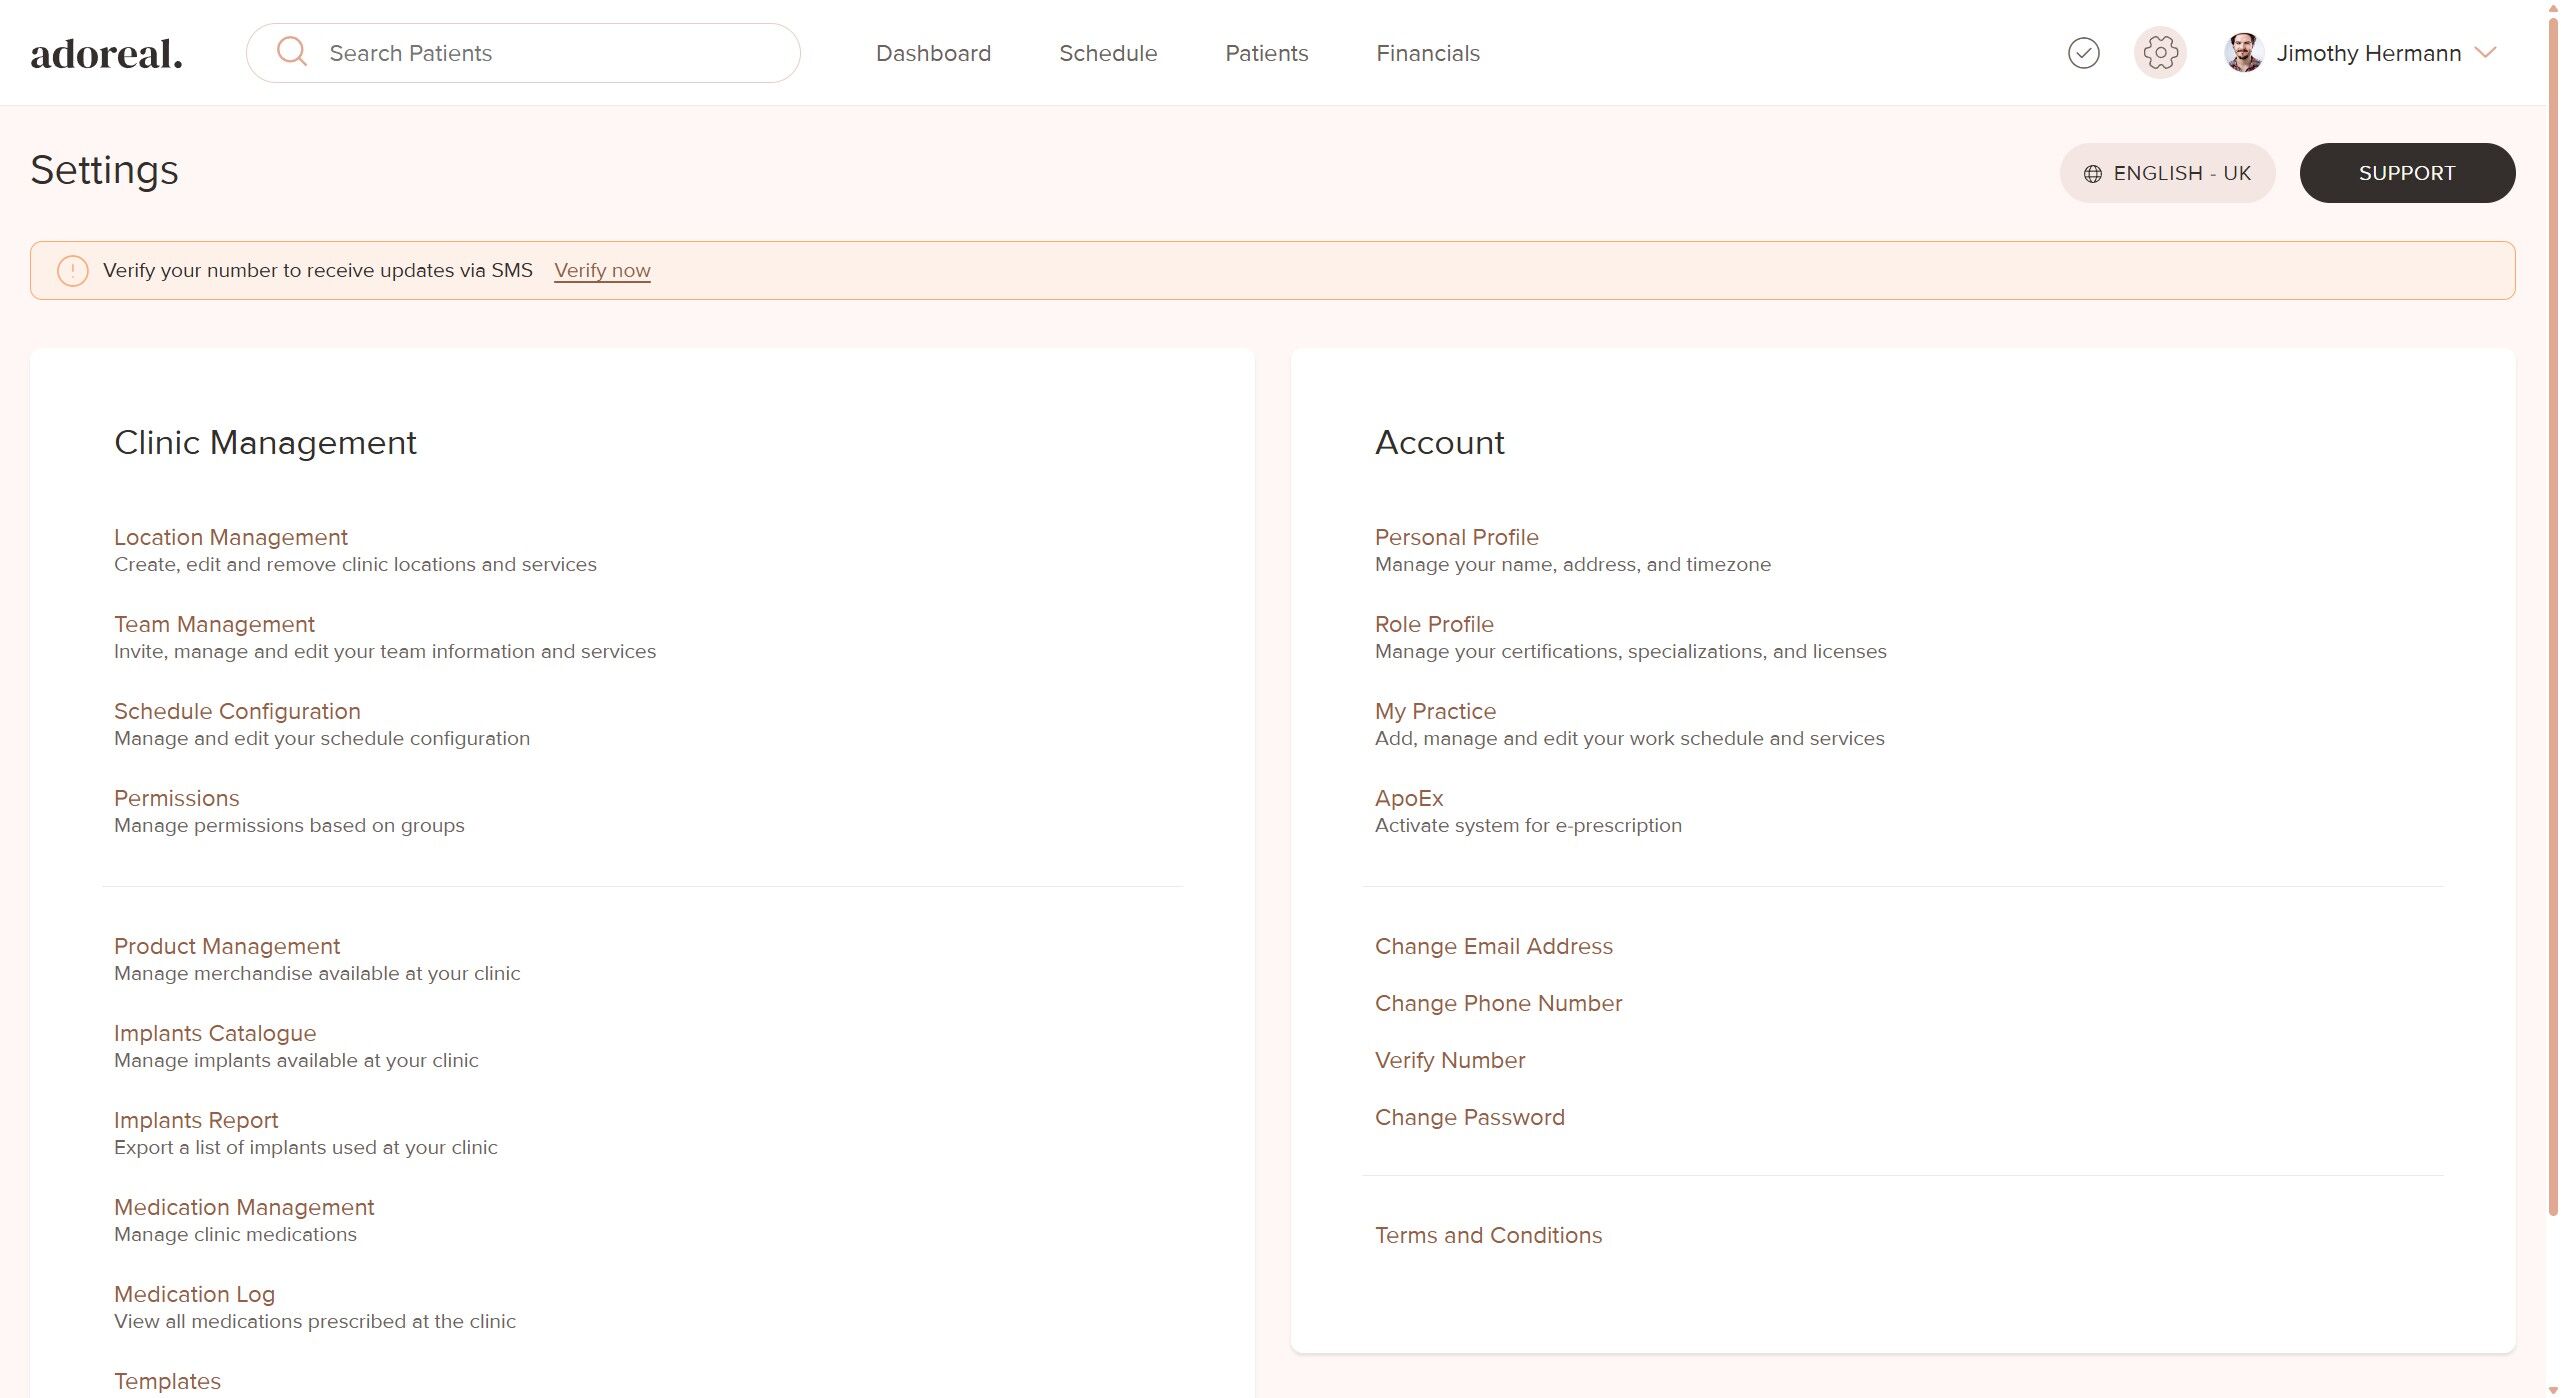The width and height of the screenshot is (2561, 1398).
Task: Open the Schedule menu item
Action: [x=1108, y=53]
